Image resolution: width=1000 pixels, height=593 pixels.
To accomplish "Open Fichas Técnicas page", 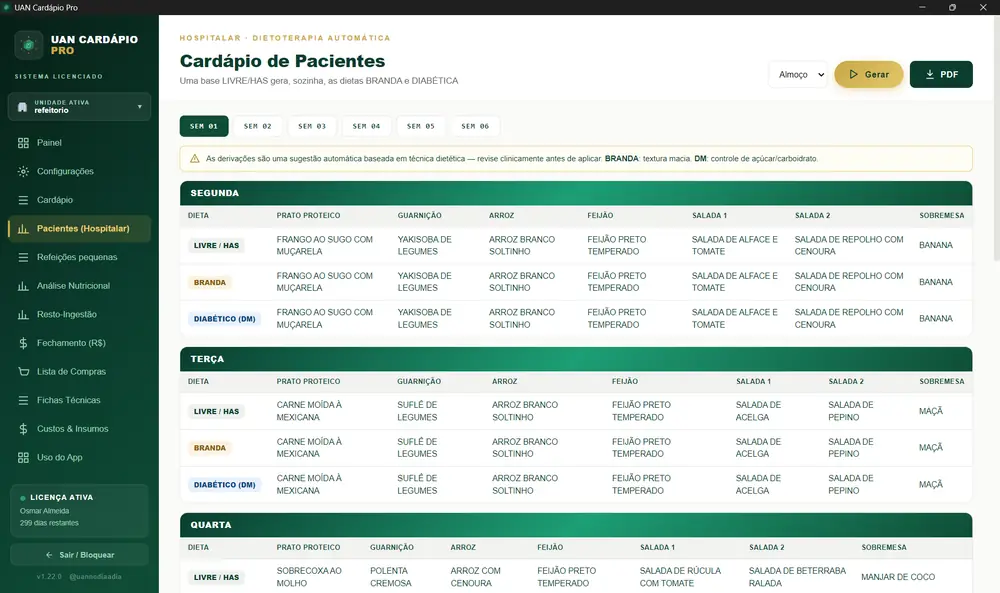I will (80, 400).
